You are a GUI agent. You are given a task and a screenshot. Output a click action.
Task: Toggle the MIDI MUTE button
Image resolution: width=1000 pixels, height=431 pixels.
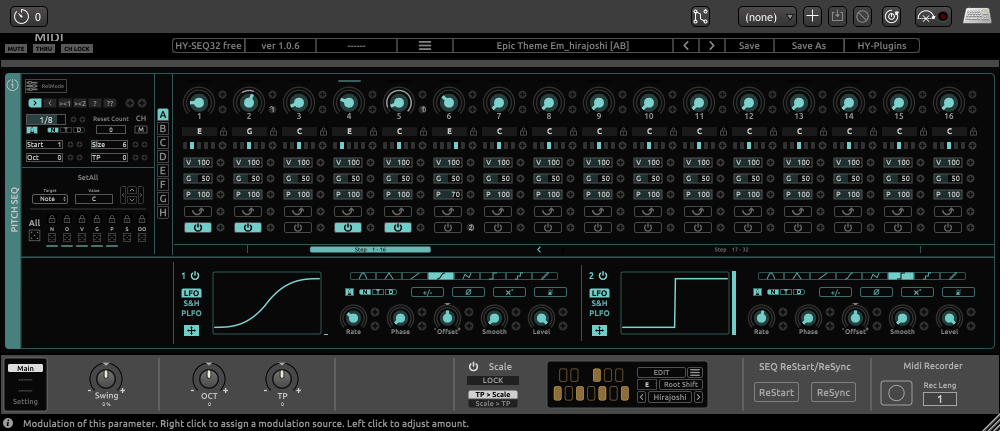click(x=17, y=48)
